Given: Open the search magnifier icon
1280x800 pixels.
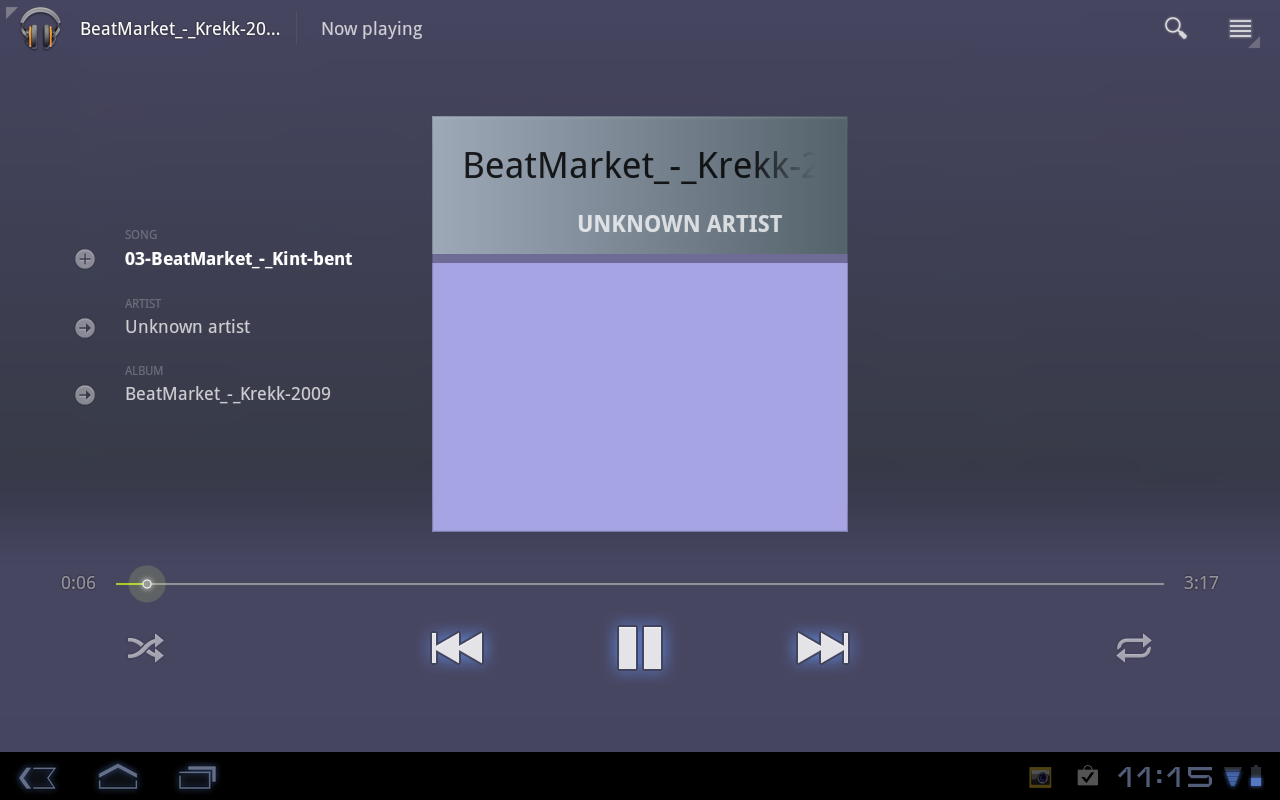Looking at the screenshot, I should tap(1176, 28).
